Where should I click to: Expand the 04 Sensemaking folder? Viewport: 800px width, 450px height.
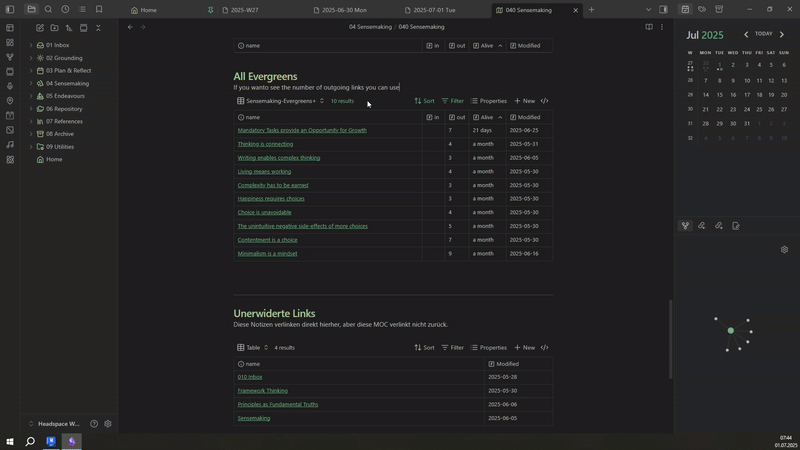click(31, 83)
